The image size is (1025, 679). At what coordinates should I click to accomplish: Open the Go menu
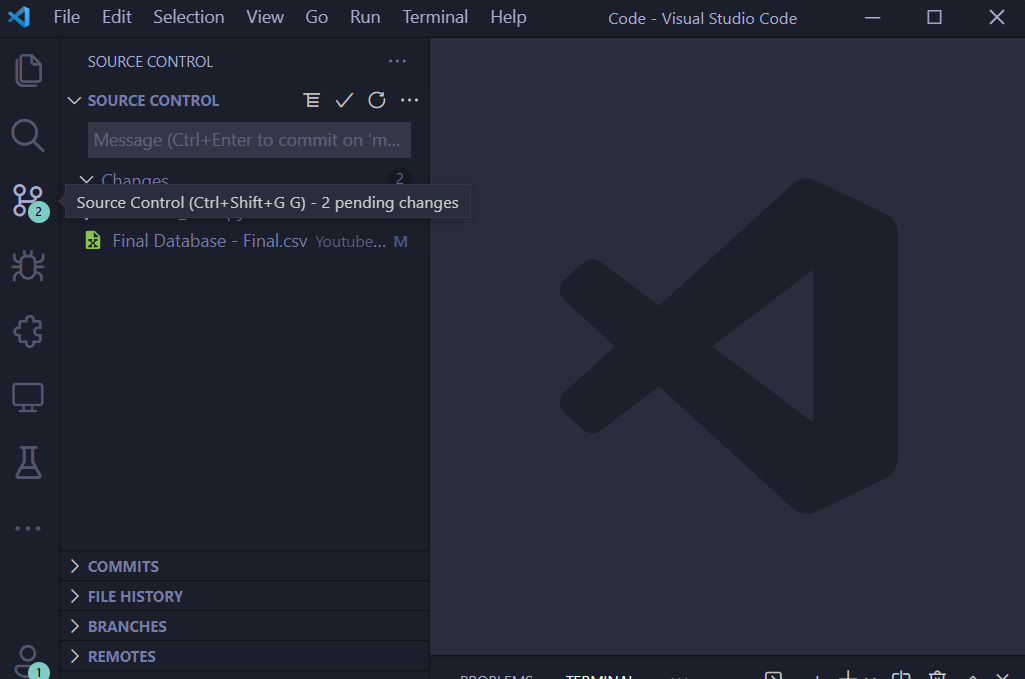pos(317,17)
